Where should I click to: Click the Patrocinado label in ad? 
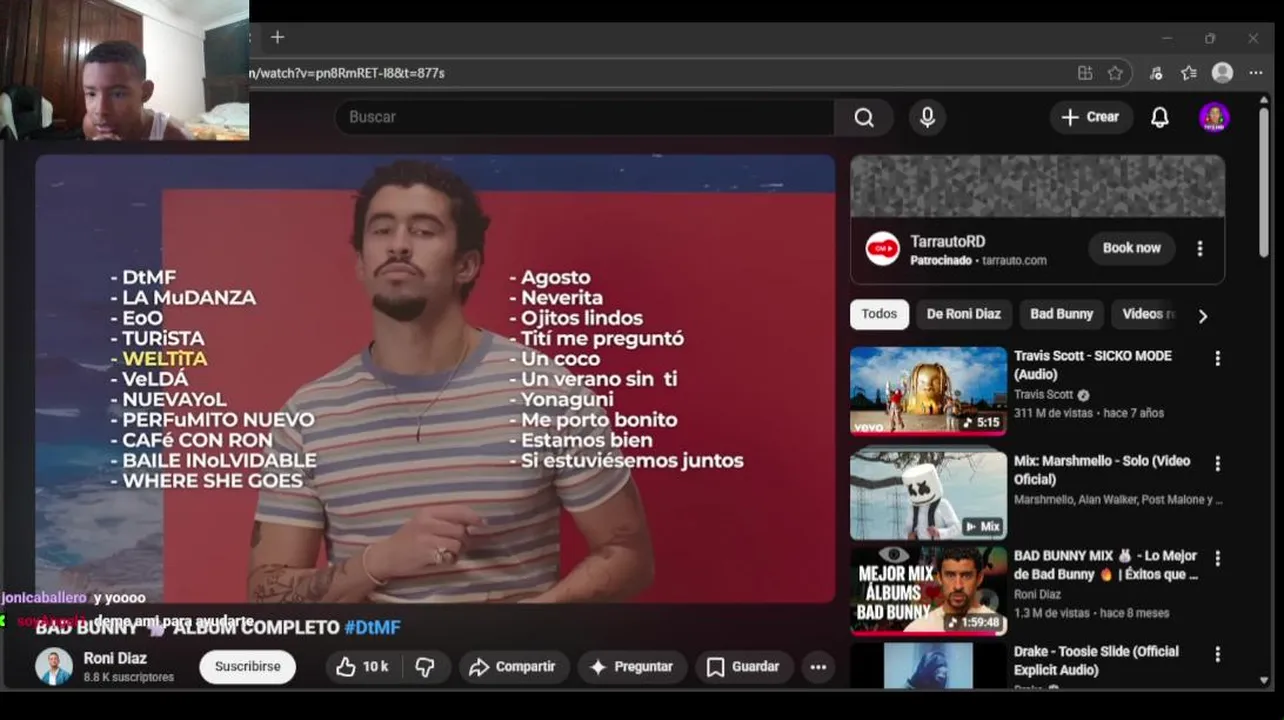pos(941,261)
